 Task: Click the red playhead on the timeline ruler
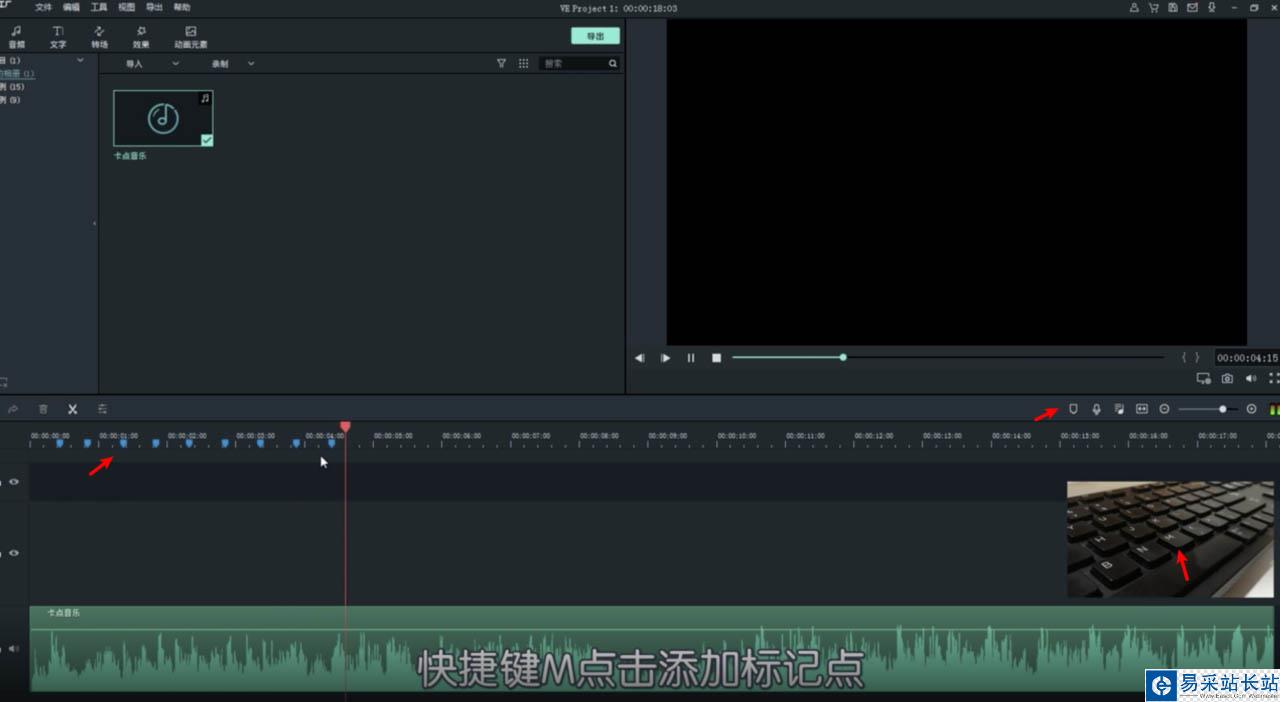pyautogui.click(x=345, y=427)
